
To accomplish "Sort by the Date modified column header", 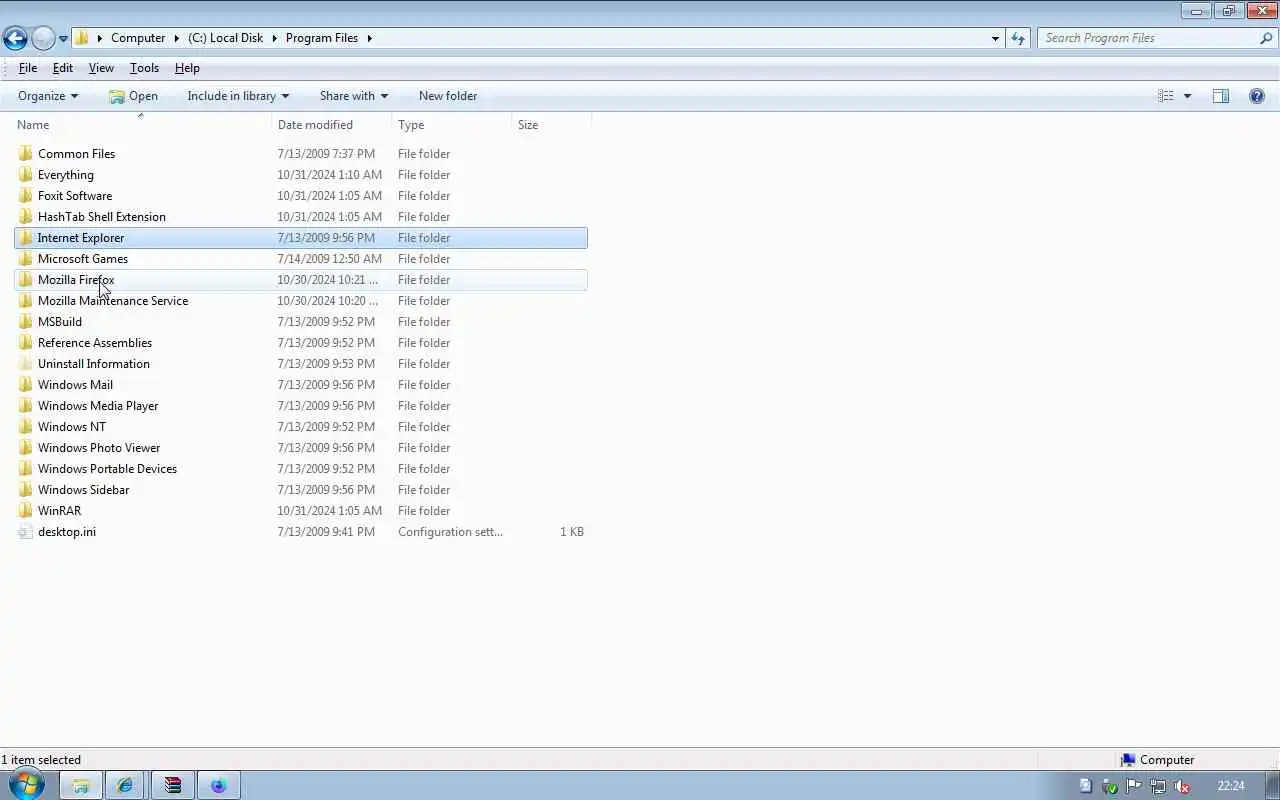I will [331, 125].
